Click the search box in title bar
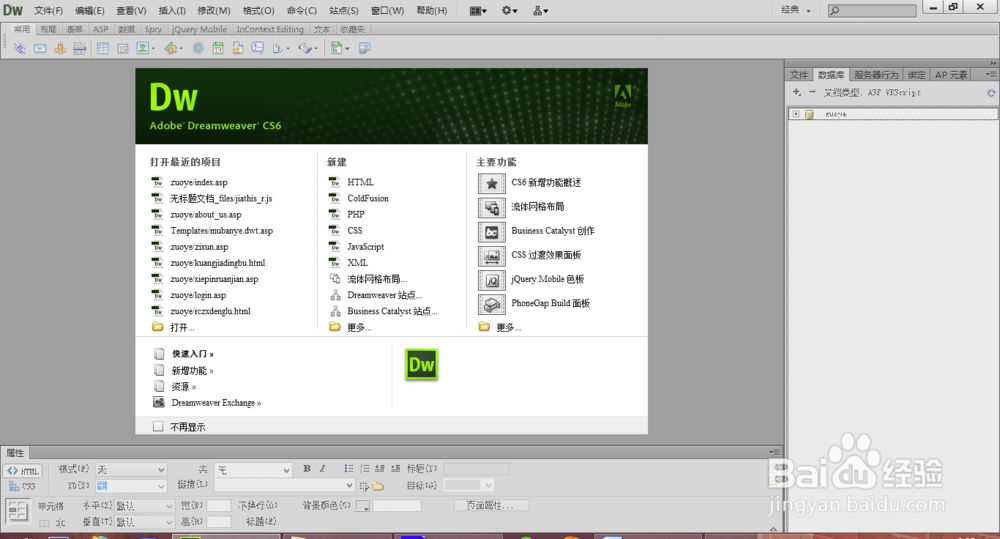The height and width of the screenshot is (539, 1000). coord(872,10)
